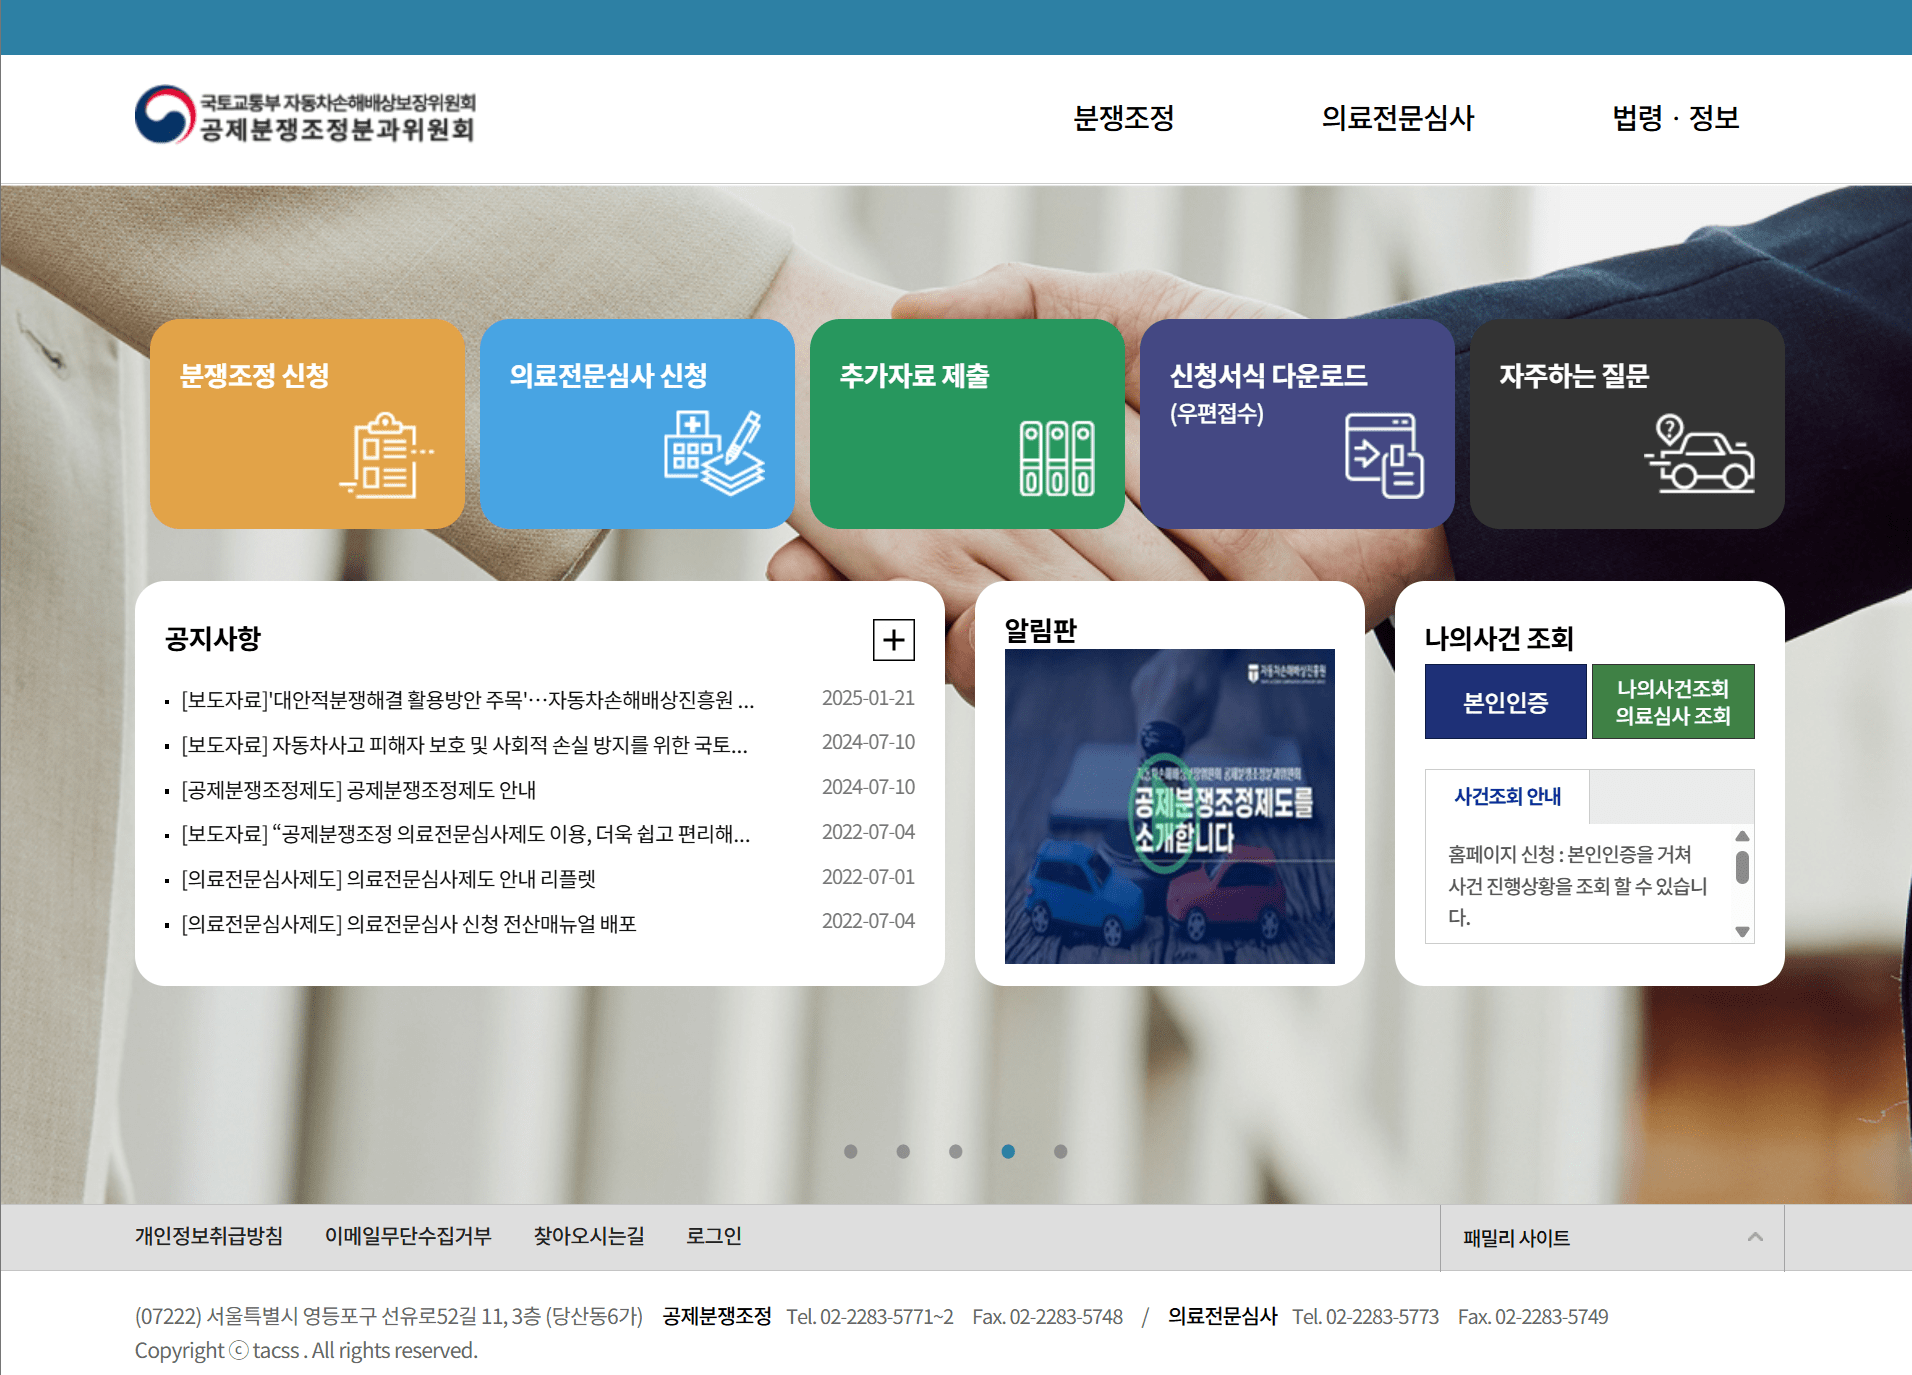Click the 로그인 footer link

point(714,1236)
